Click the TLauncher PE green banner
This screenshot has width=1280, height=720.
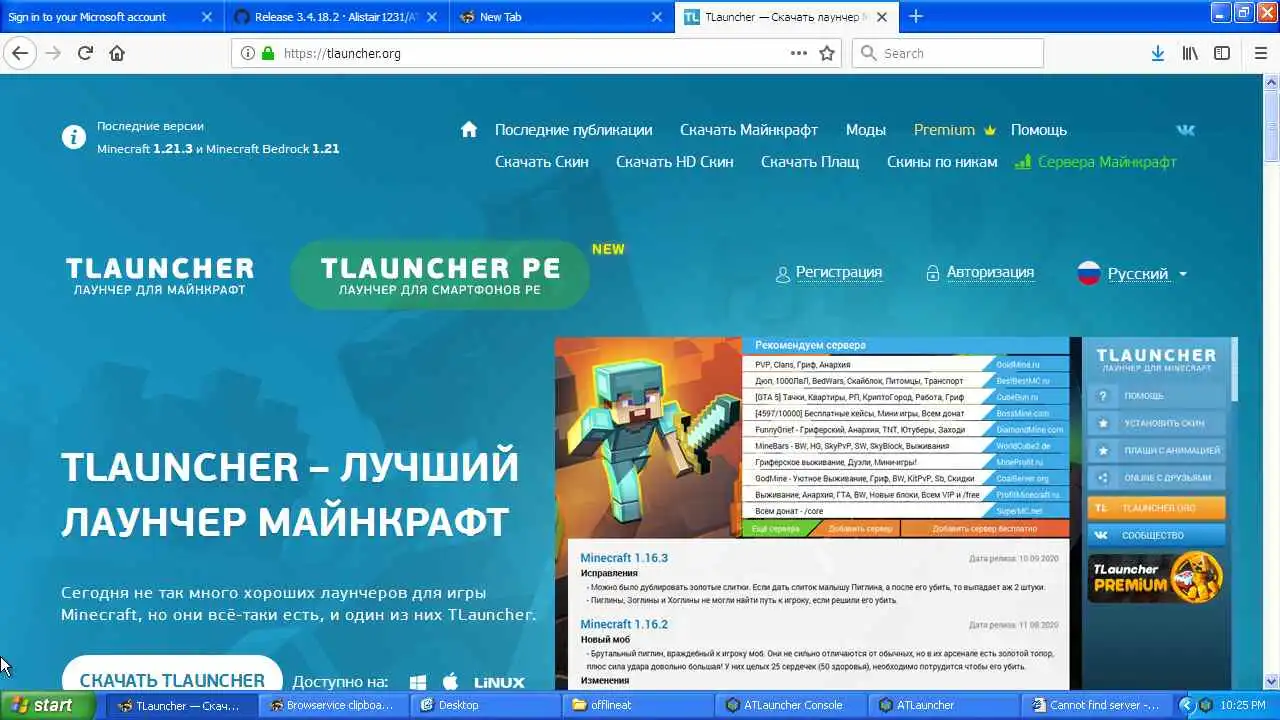tap(440, 275)
